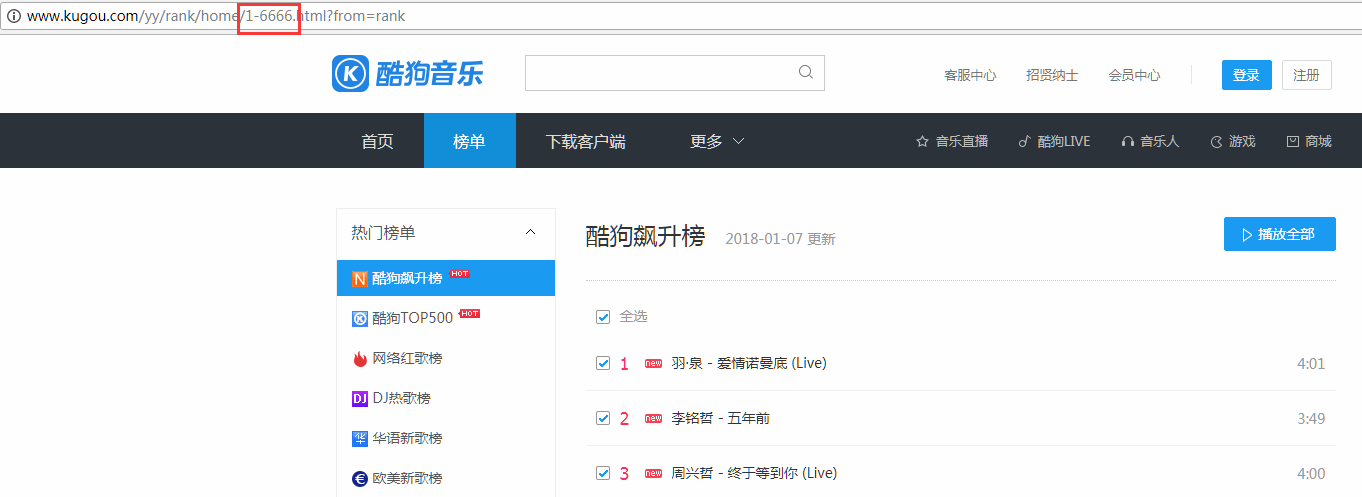Click the music note icon beside 酷狗LIVE
This screenshot has width=1362, height=497.
(x=1024, y=142)
